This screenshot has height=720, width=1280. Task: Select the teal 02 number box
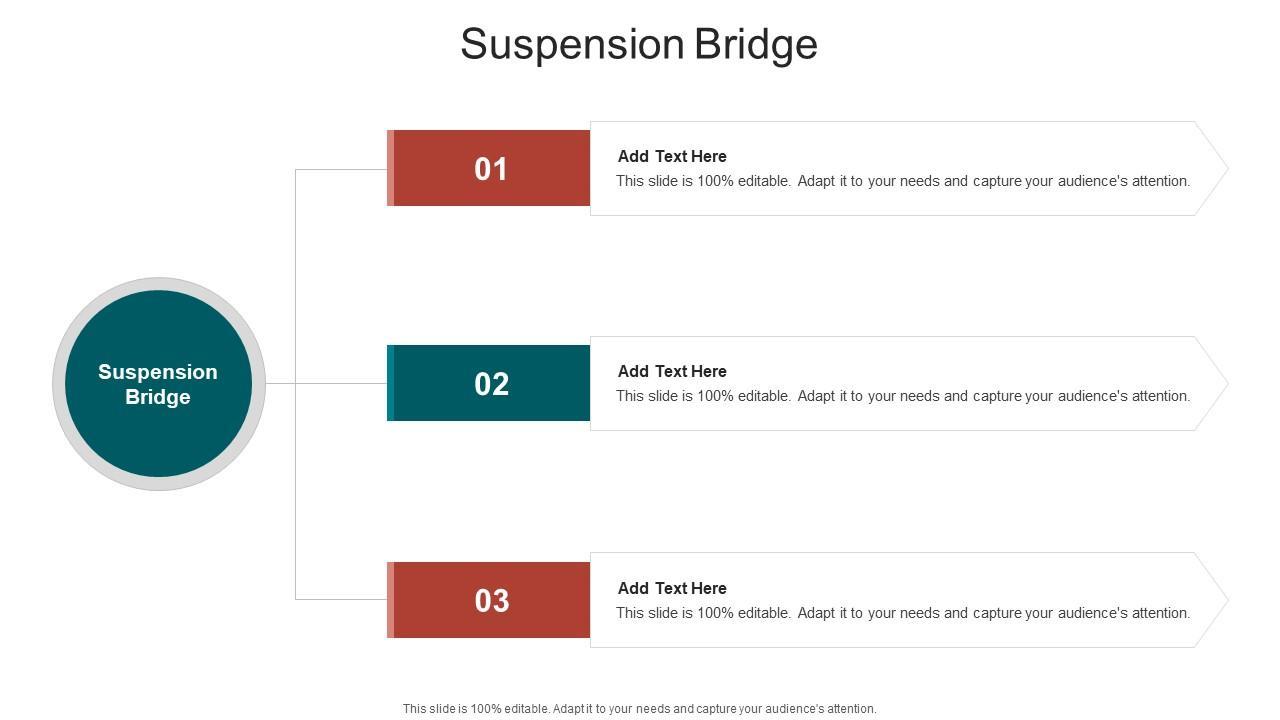pos(491,383)
